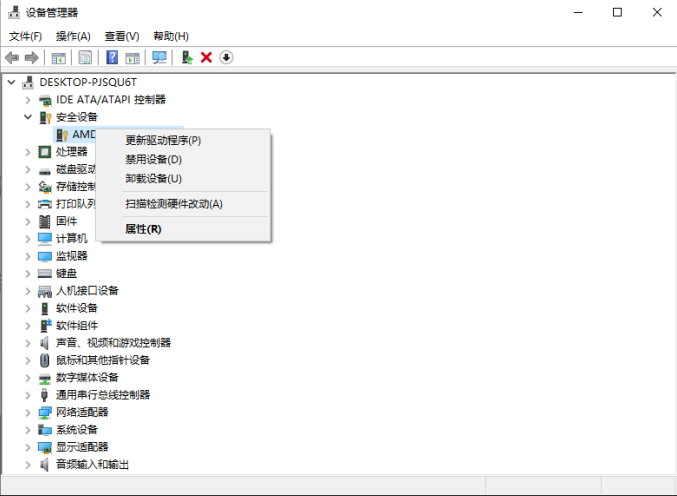Click the 鼠标和其他指针设备 mouse icon
The width and height of the screenshot is (677, 496).
click(x=44, y=360)
